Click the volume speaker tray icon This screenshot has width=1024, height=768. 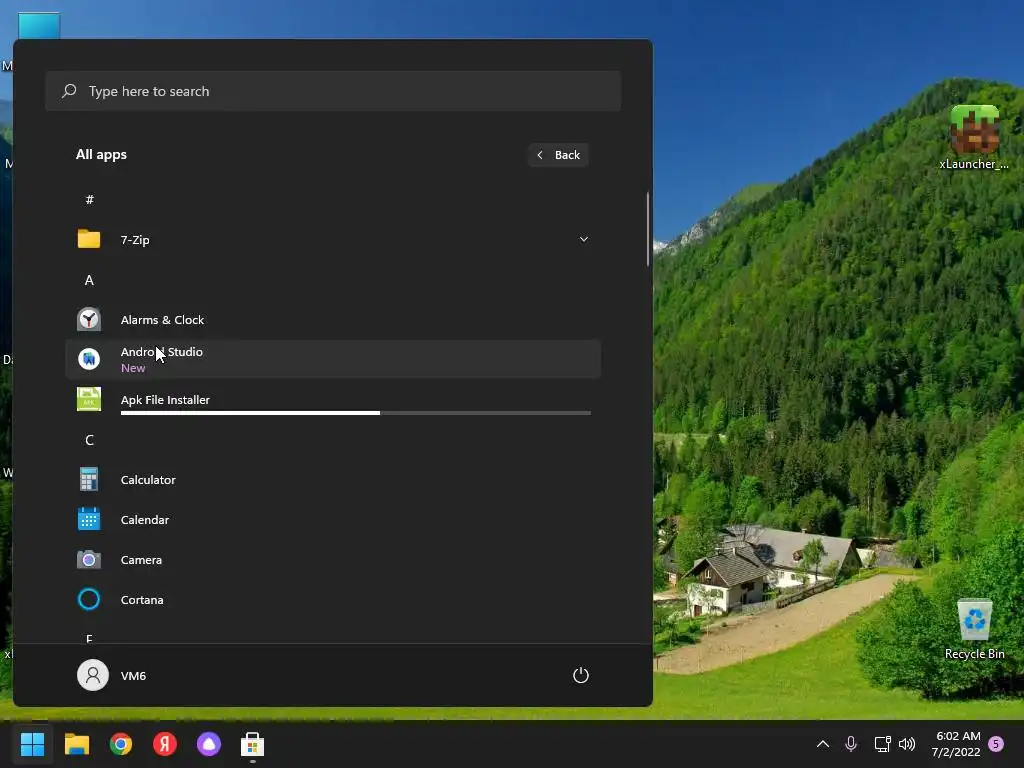[x=907, y=743]
